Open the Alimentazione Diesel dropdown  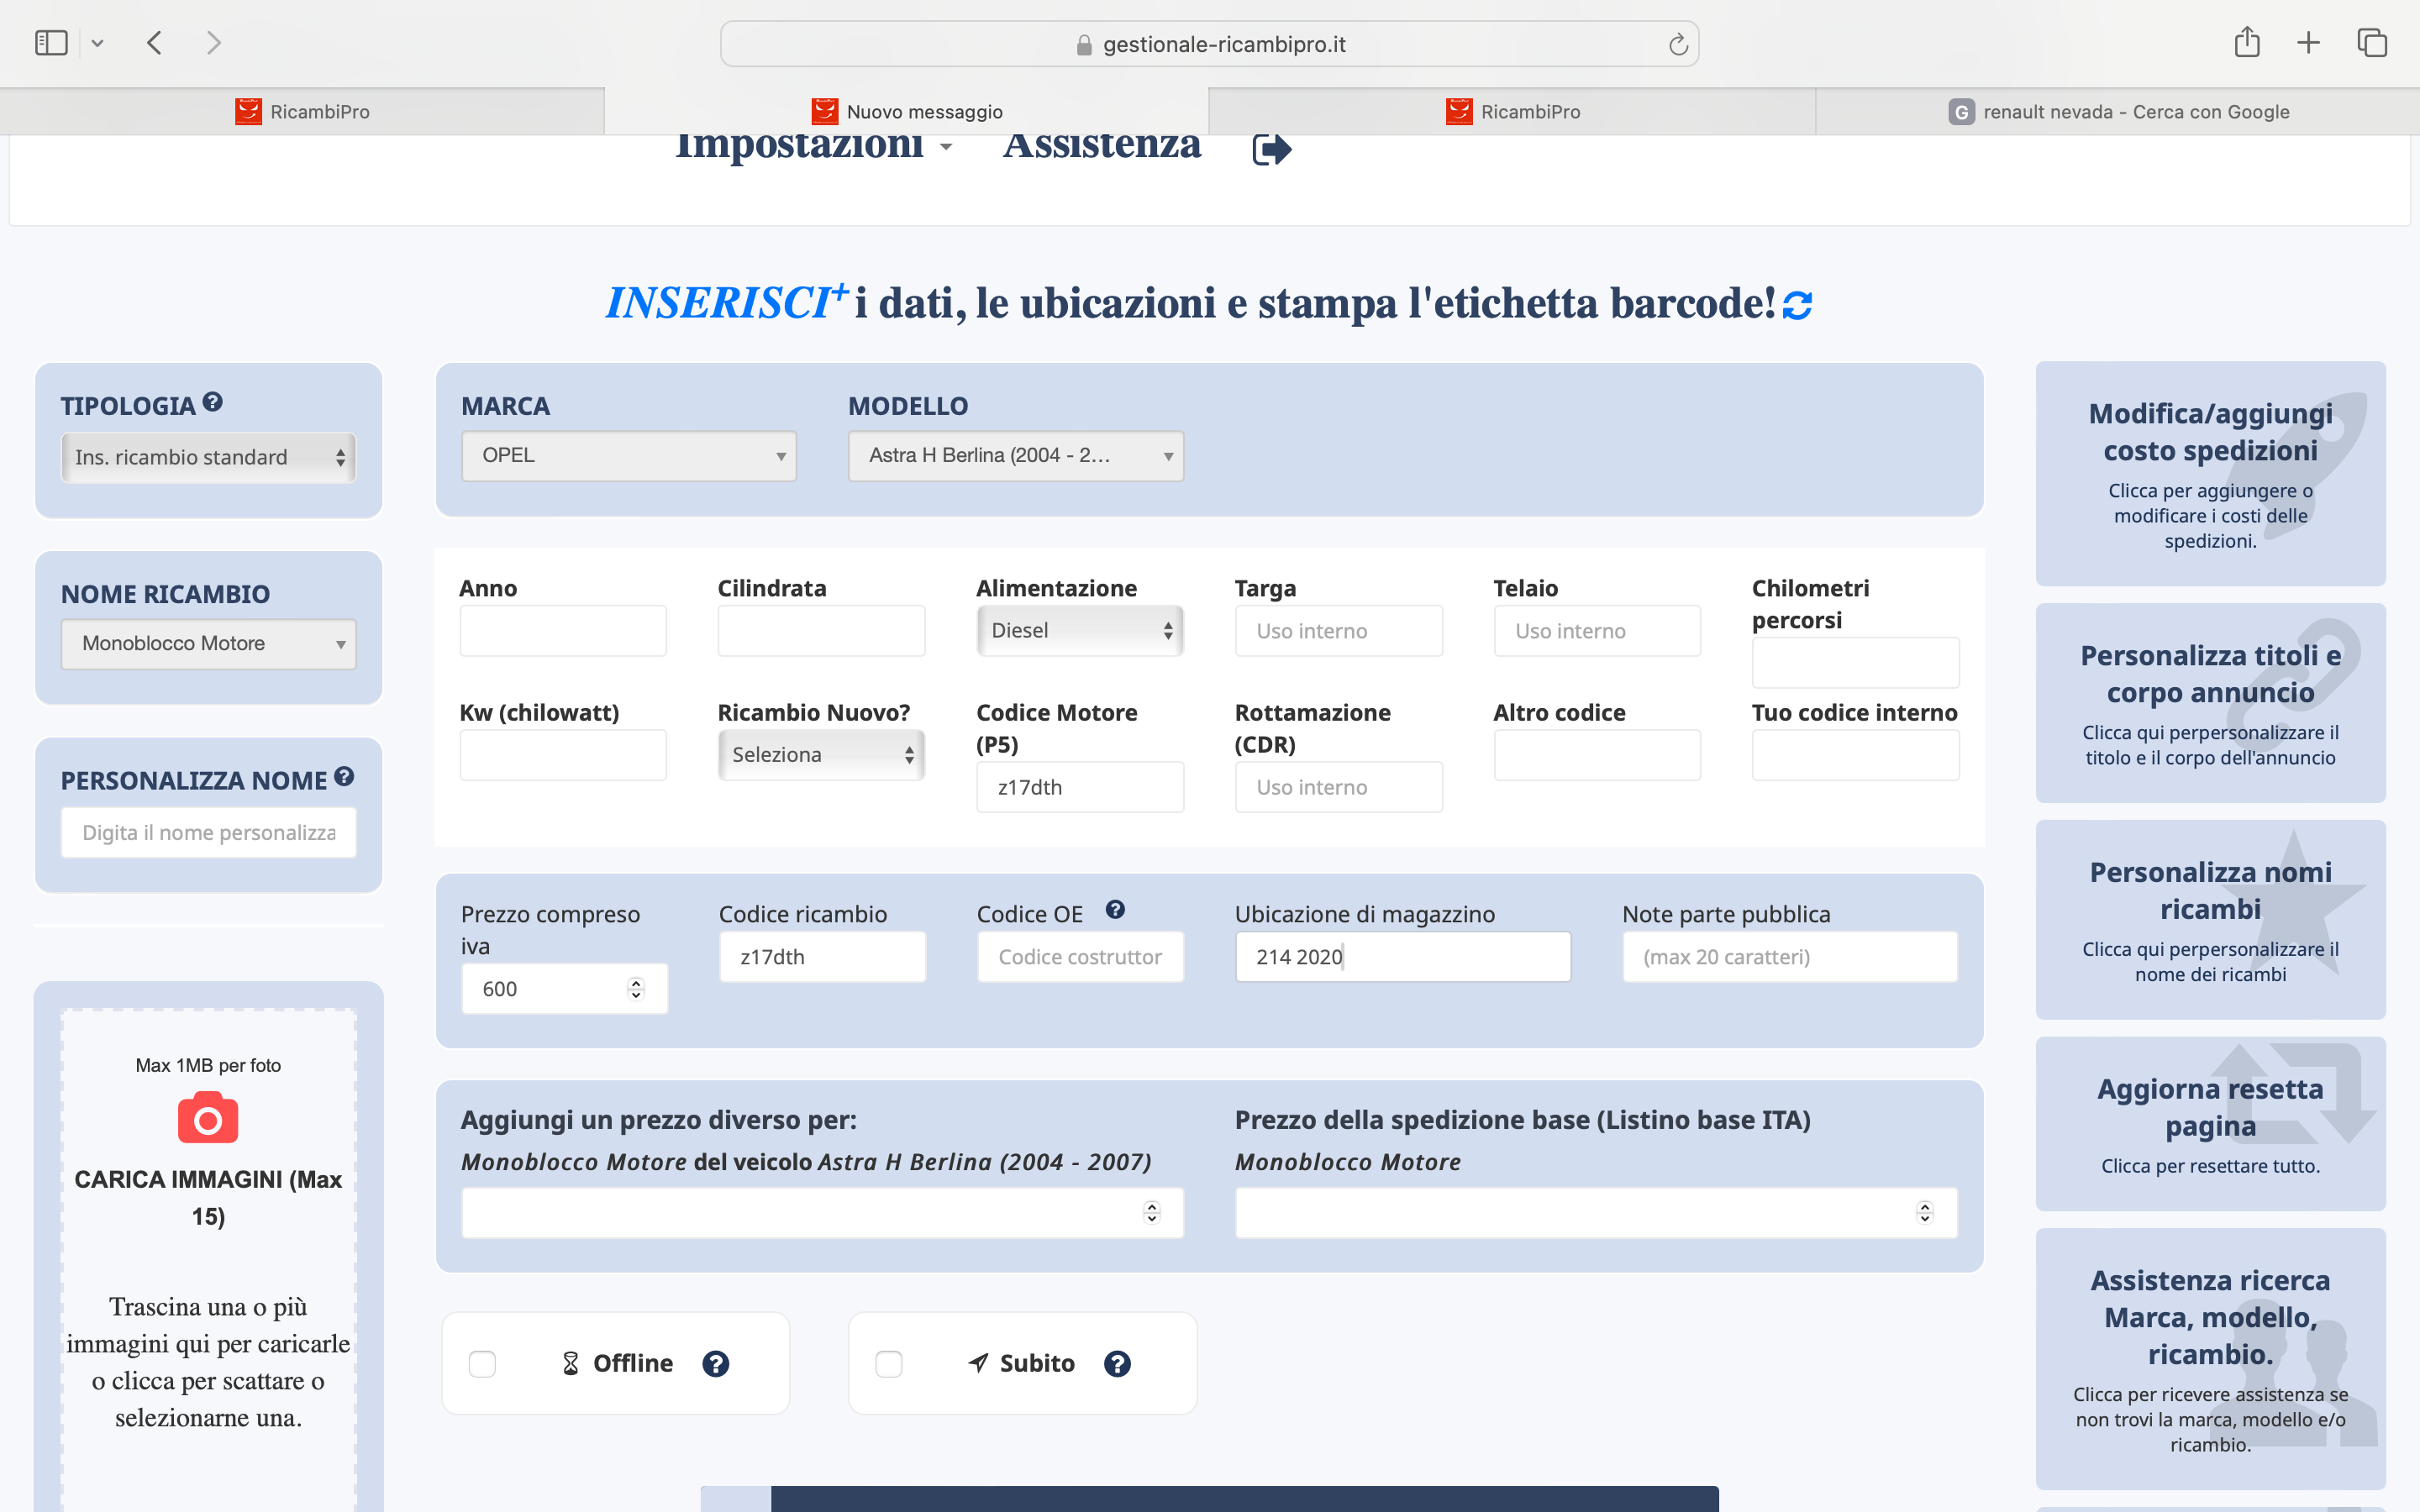pyautogui.click(x=1080, y=631)
